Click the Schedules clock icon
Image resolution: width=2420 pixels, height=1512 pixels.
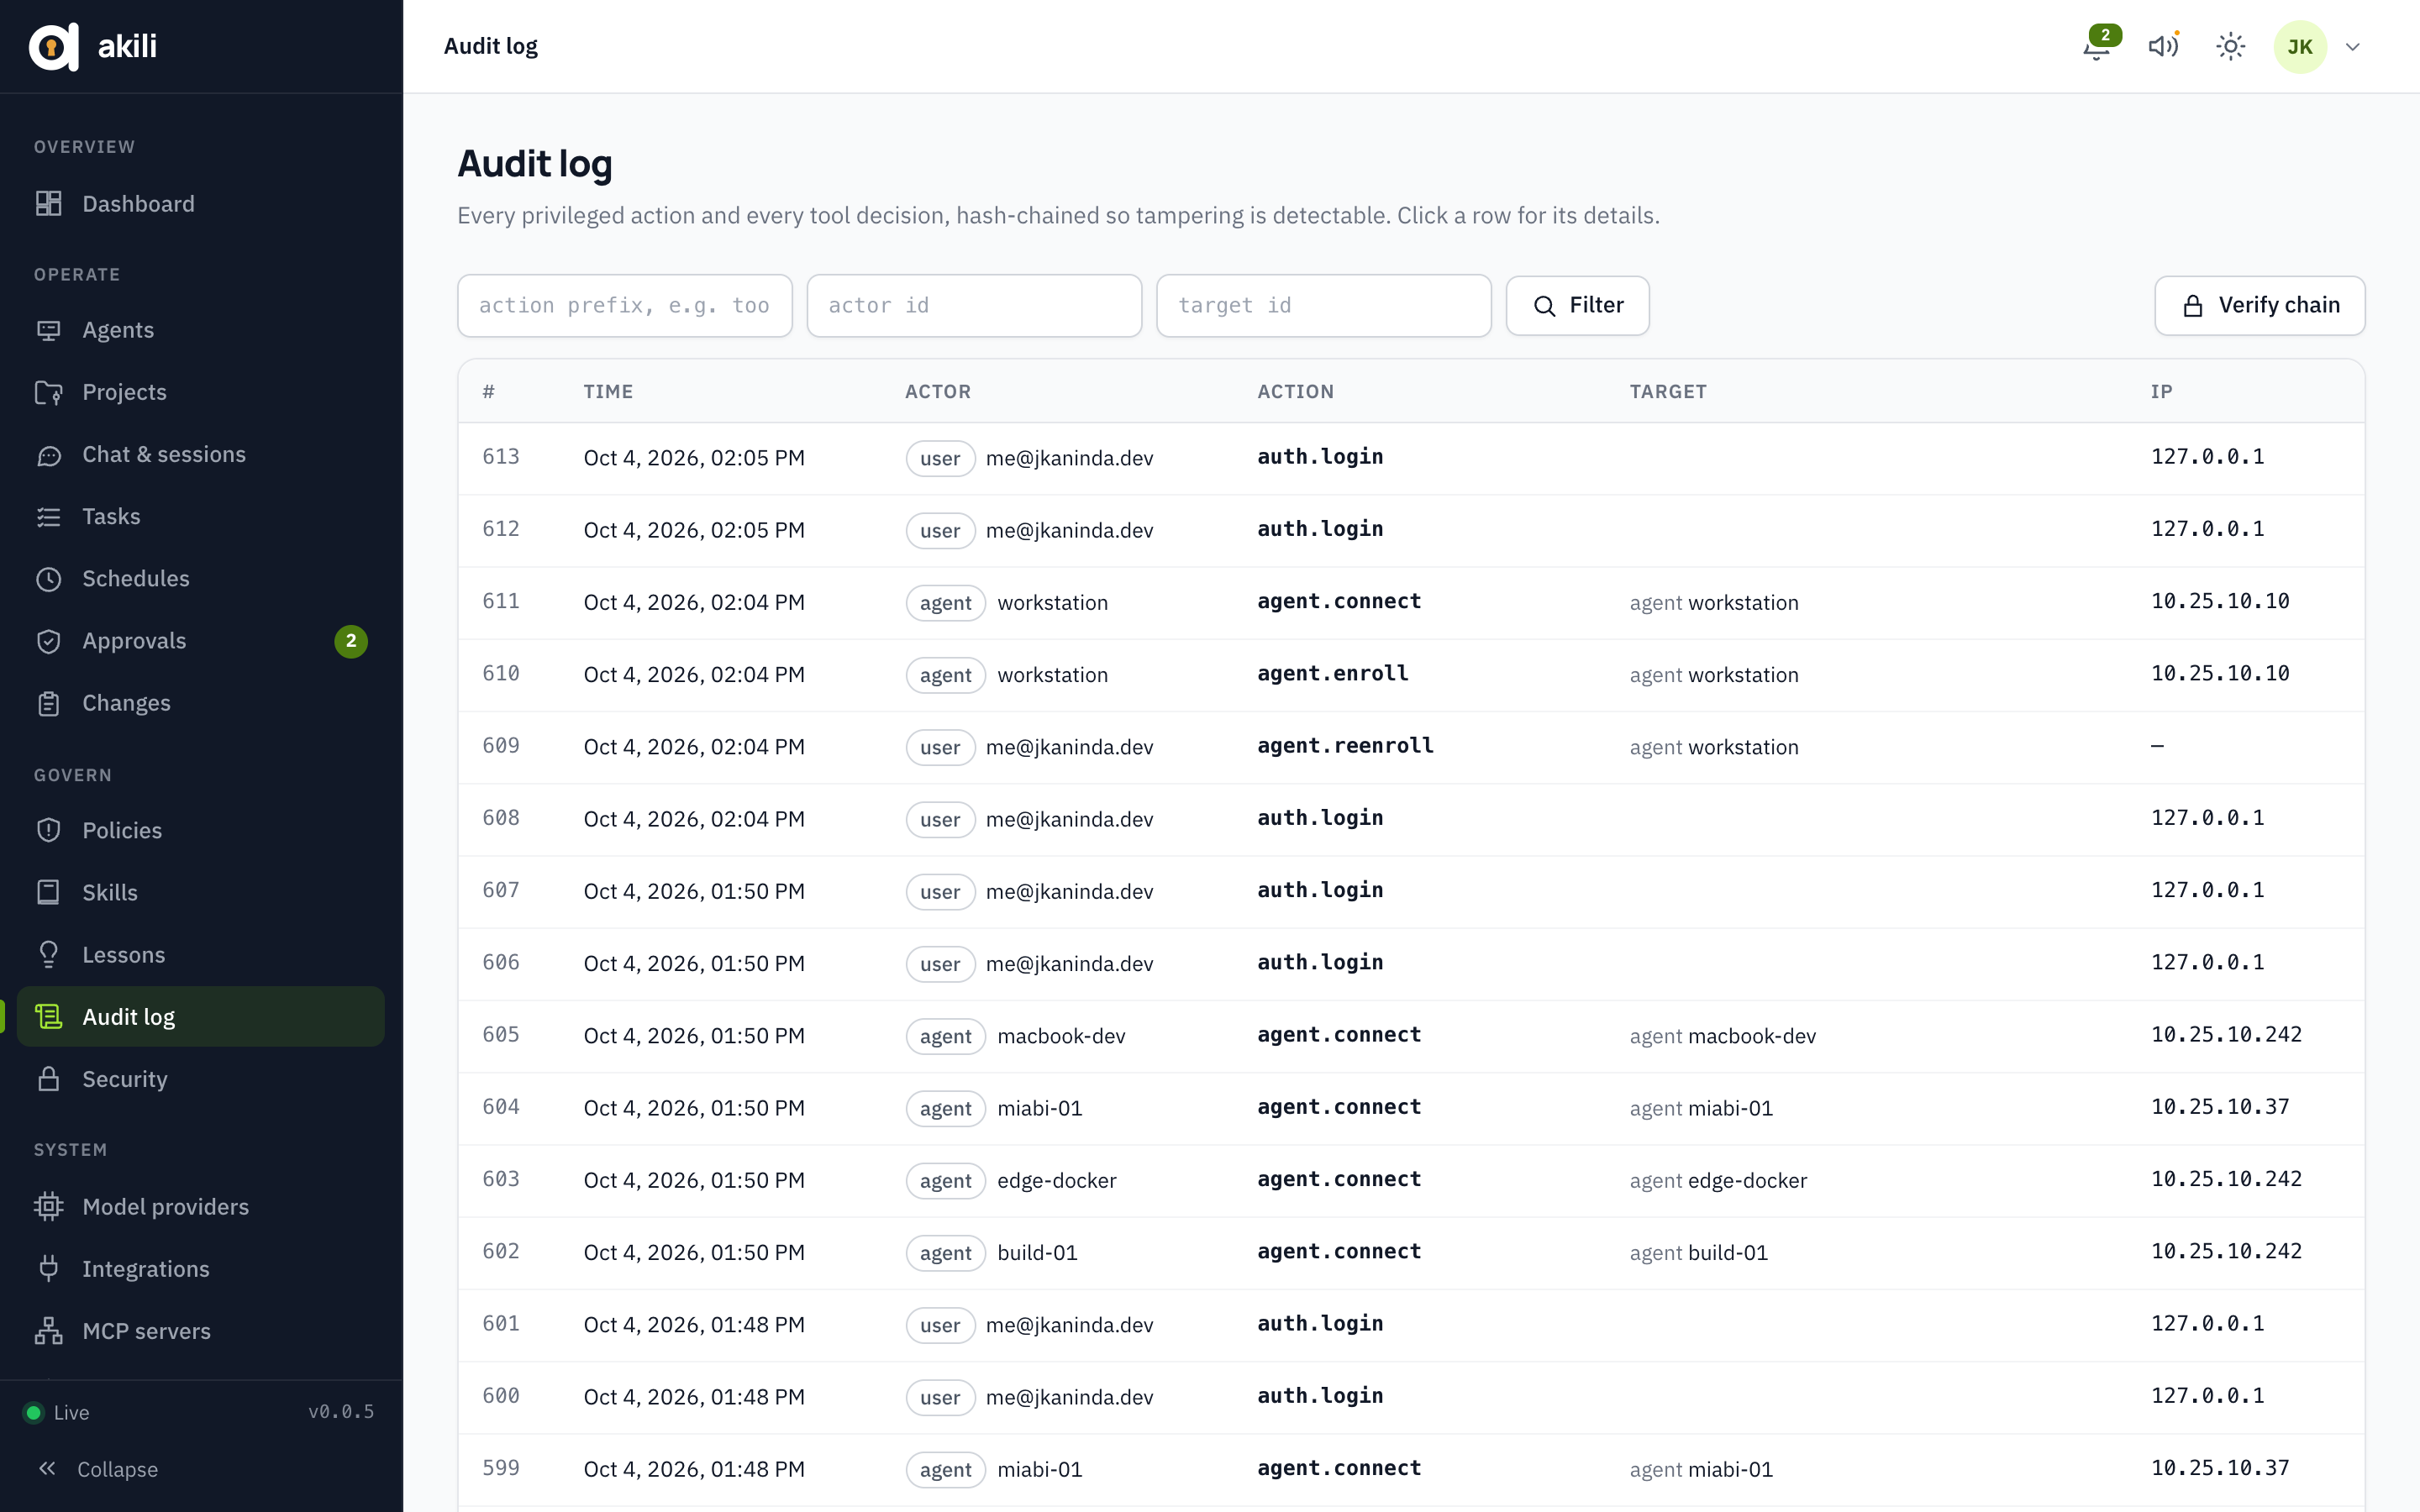48,579
